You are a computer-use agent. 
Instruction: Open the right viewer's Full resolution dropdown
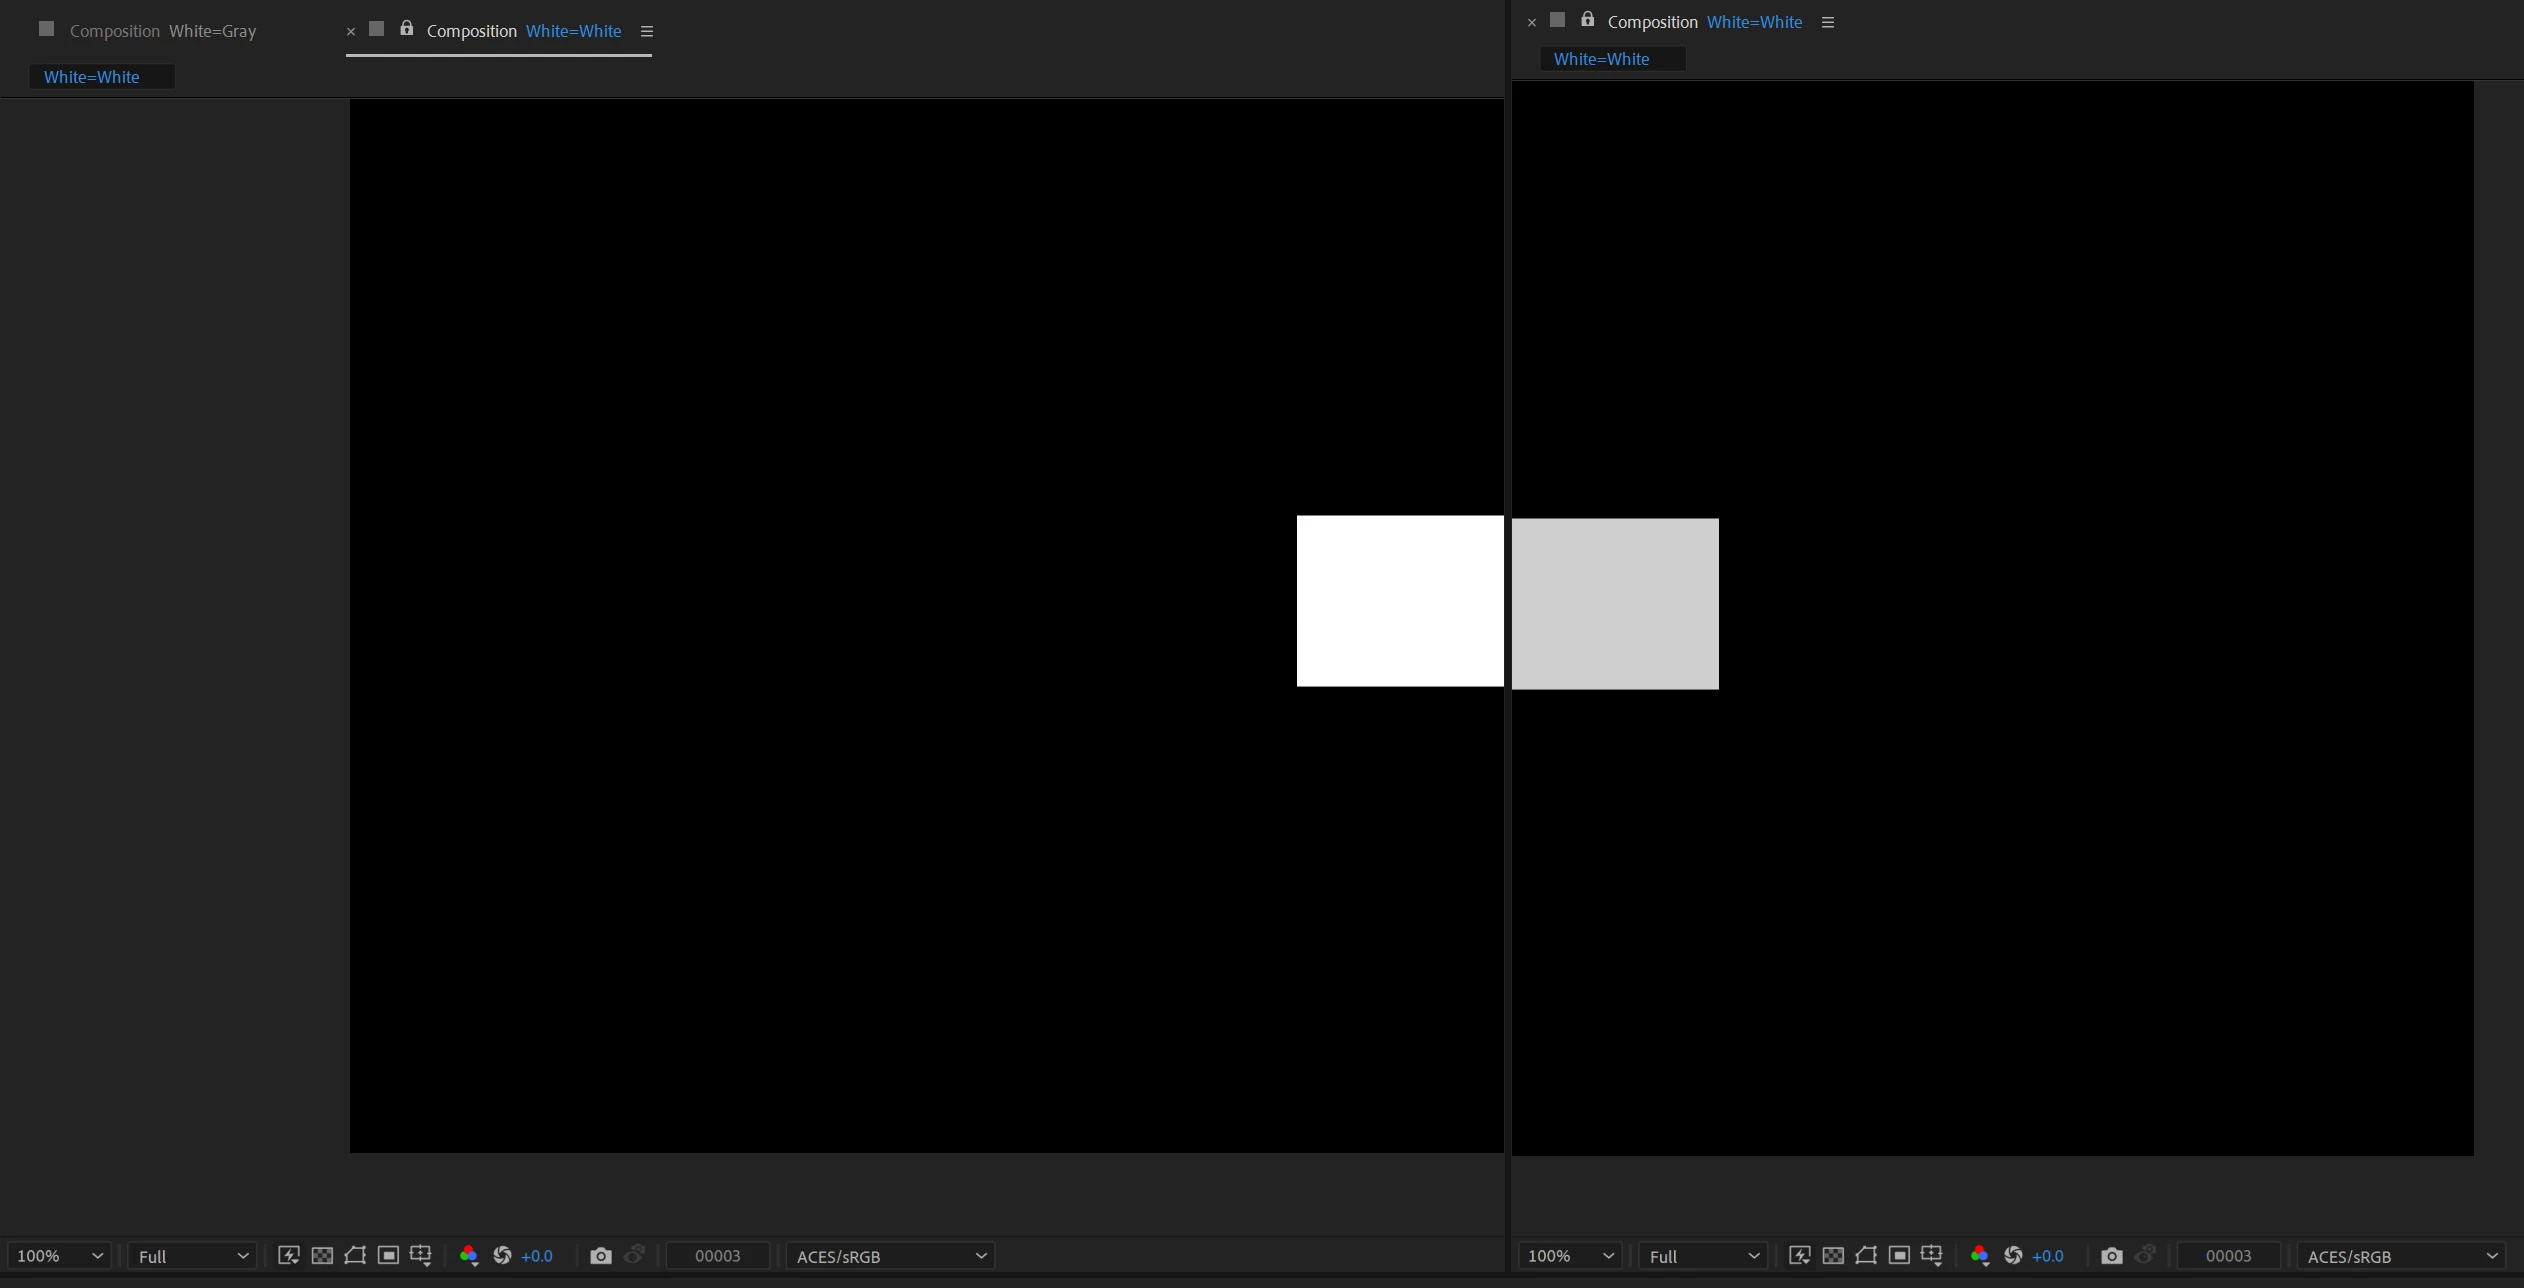[x=1702, y=1256]
